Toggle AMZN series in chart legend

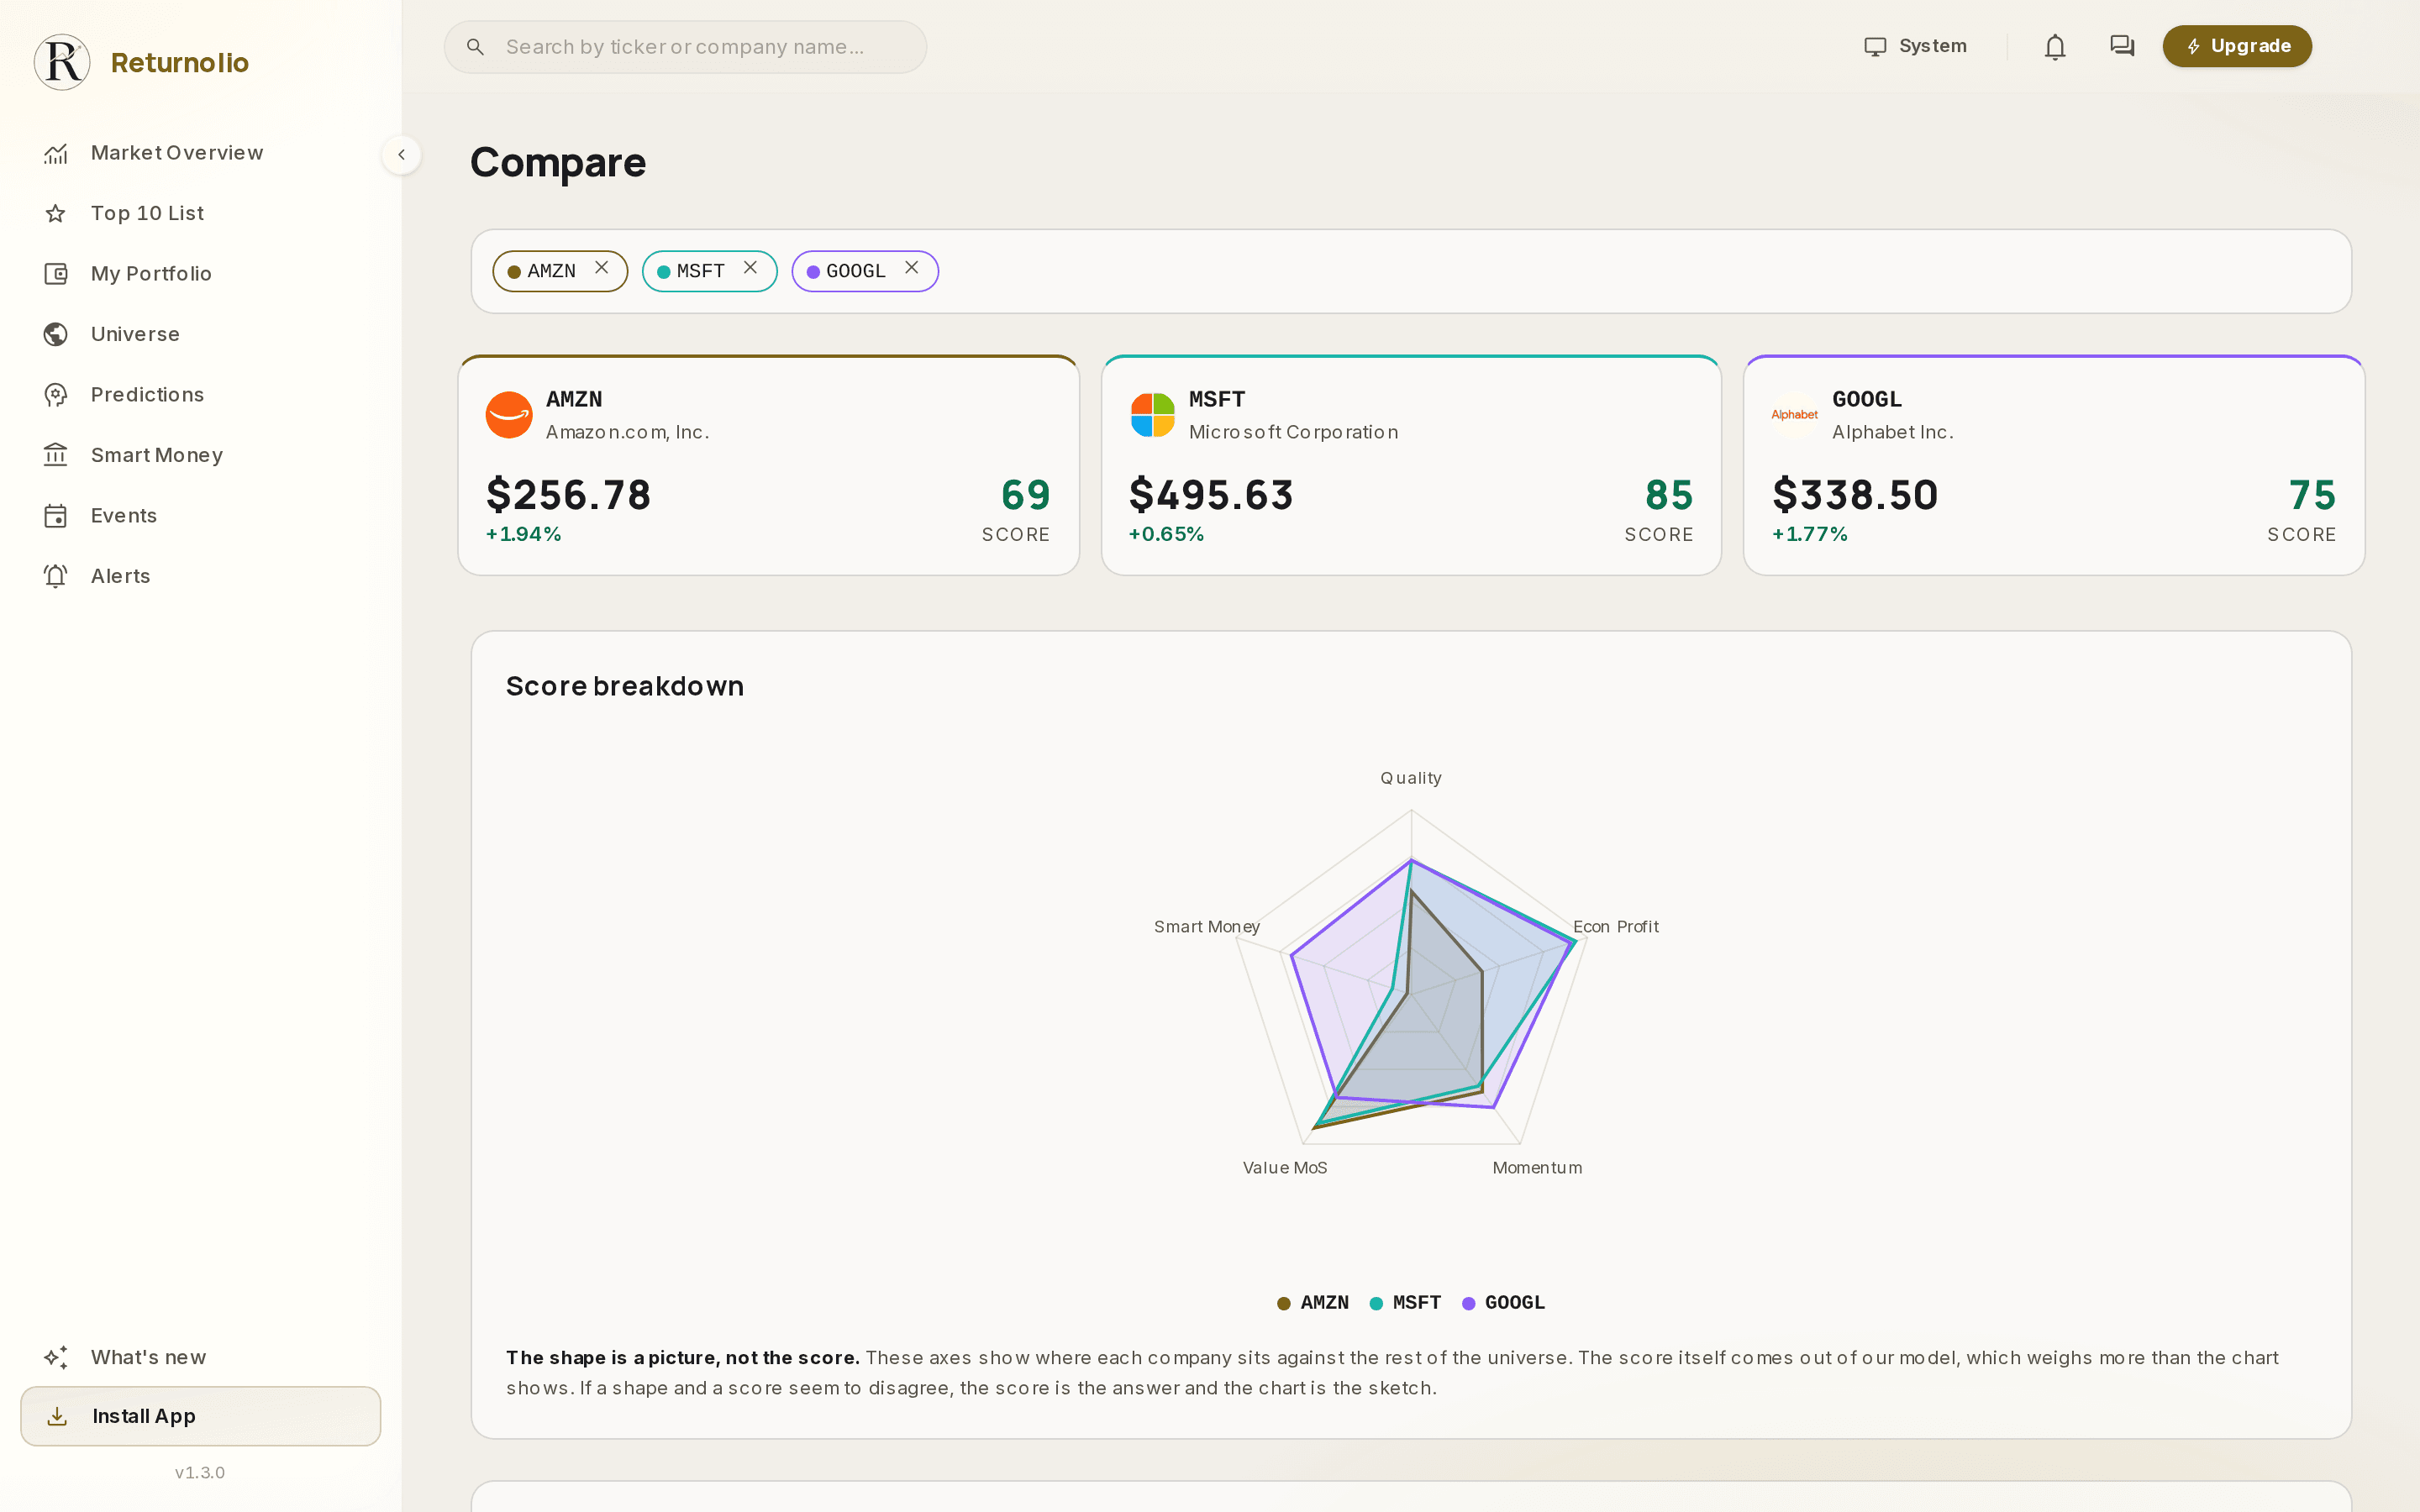(1312, 1303)
